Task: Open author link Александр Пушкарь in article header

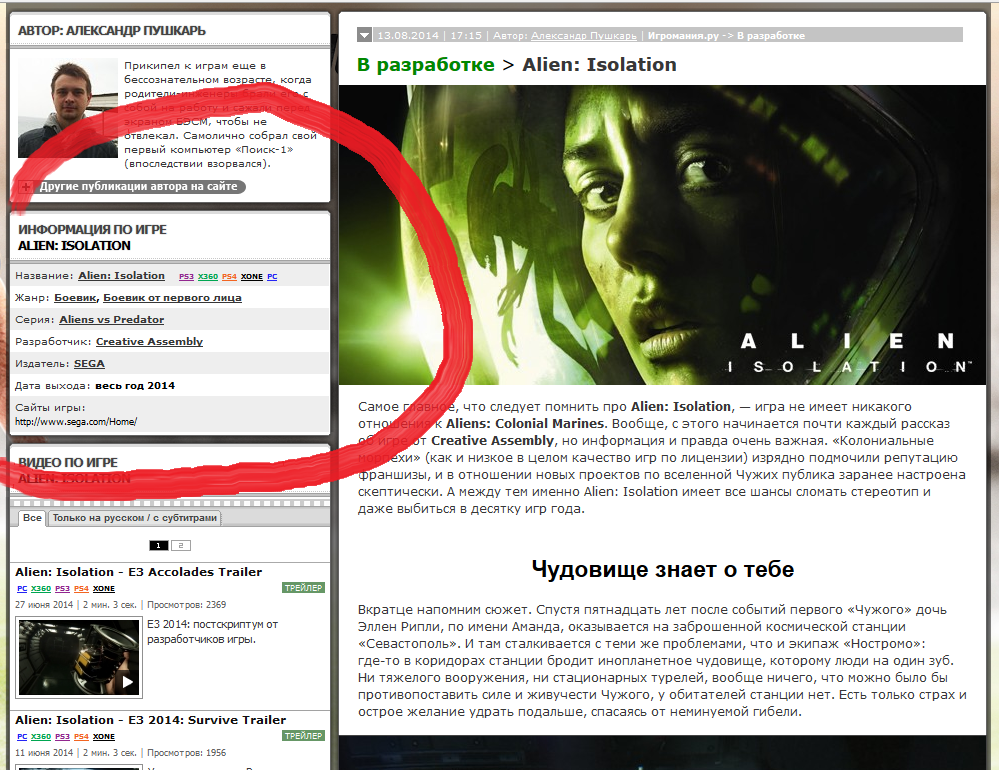Action: coord(584,36)
